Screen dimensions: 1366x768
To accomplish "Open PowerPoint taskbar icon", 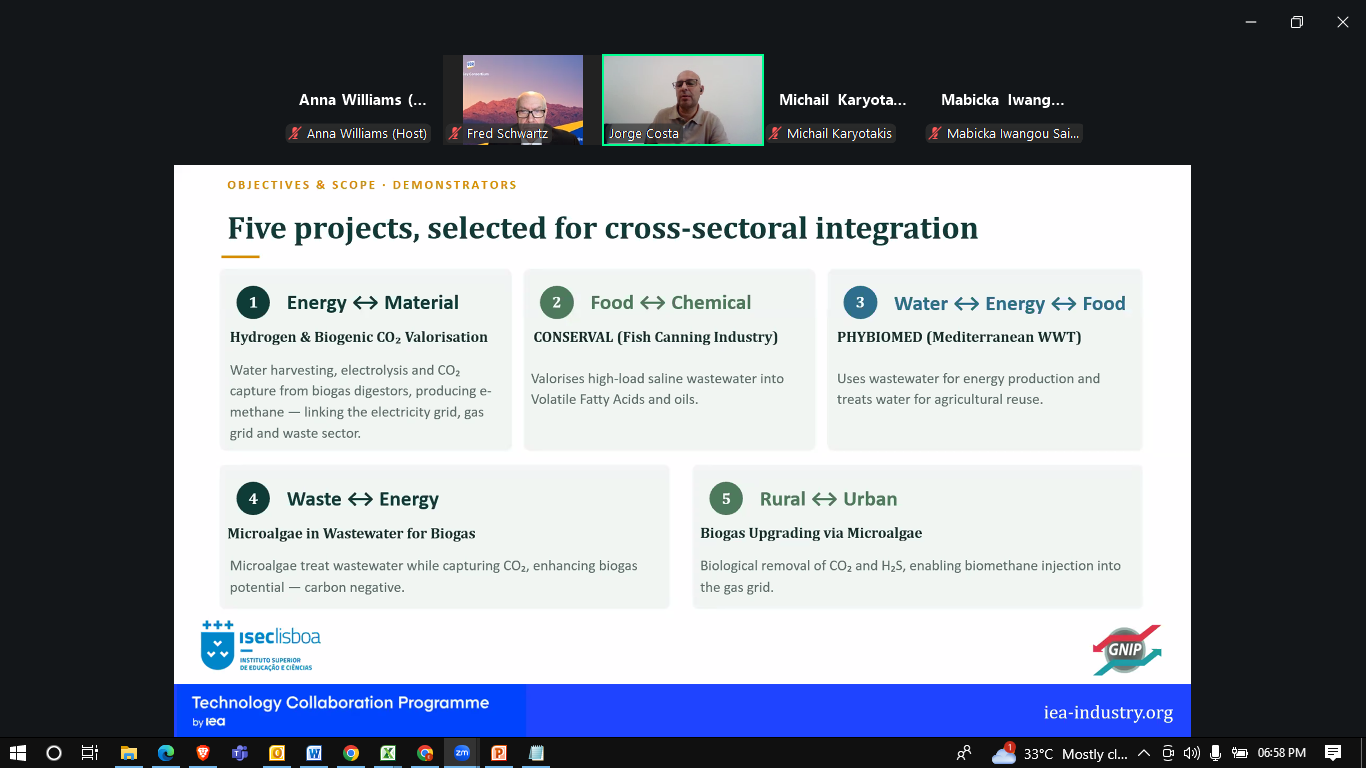I will pyautogui.click(x=499, y=753).
